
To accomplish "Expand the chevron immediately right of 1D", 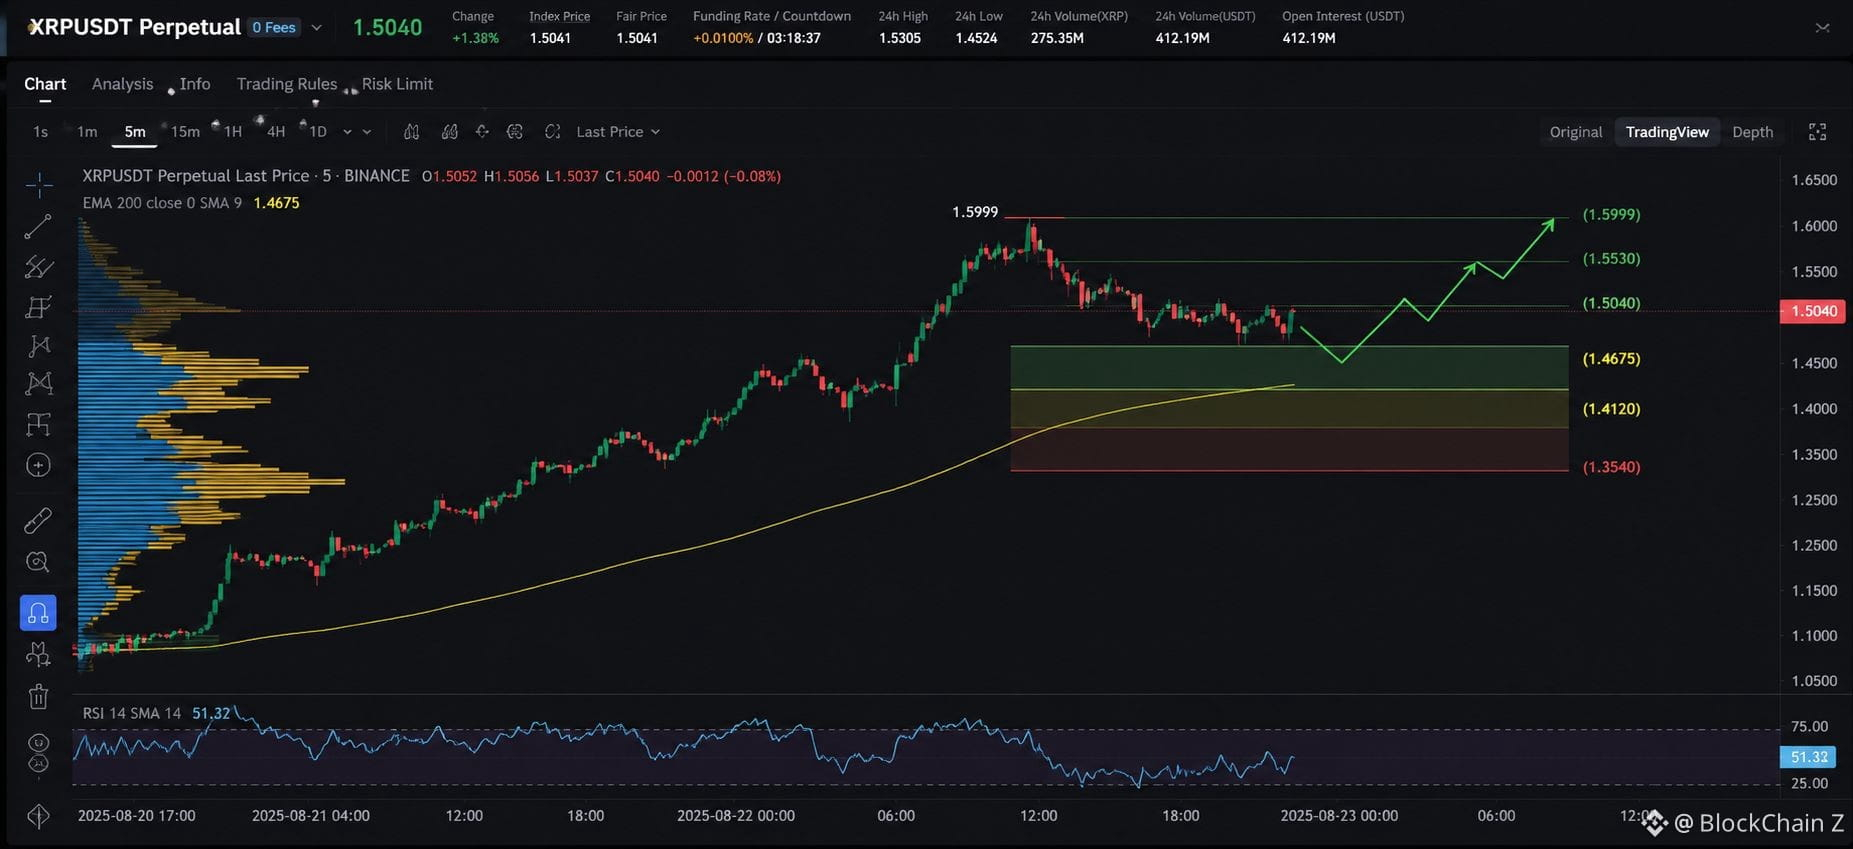I will (x=348, y=132).
